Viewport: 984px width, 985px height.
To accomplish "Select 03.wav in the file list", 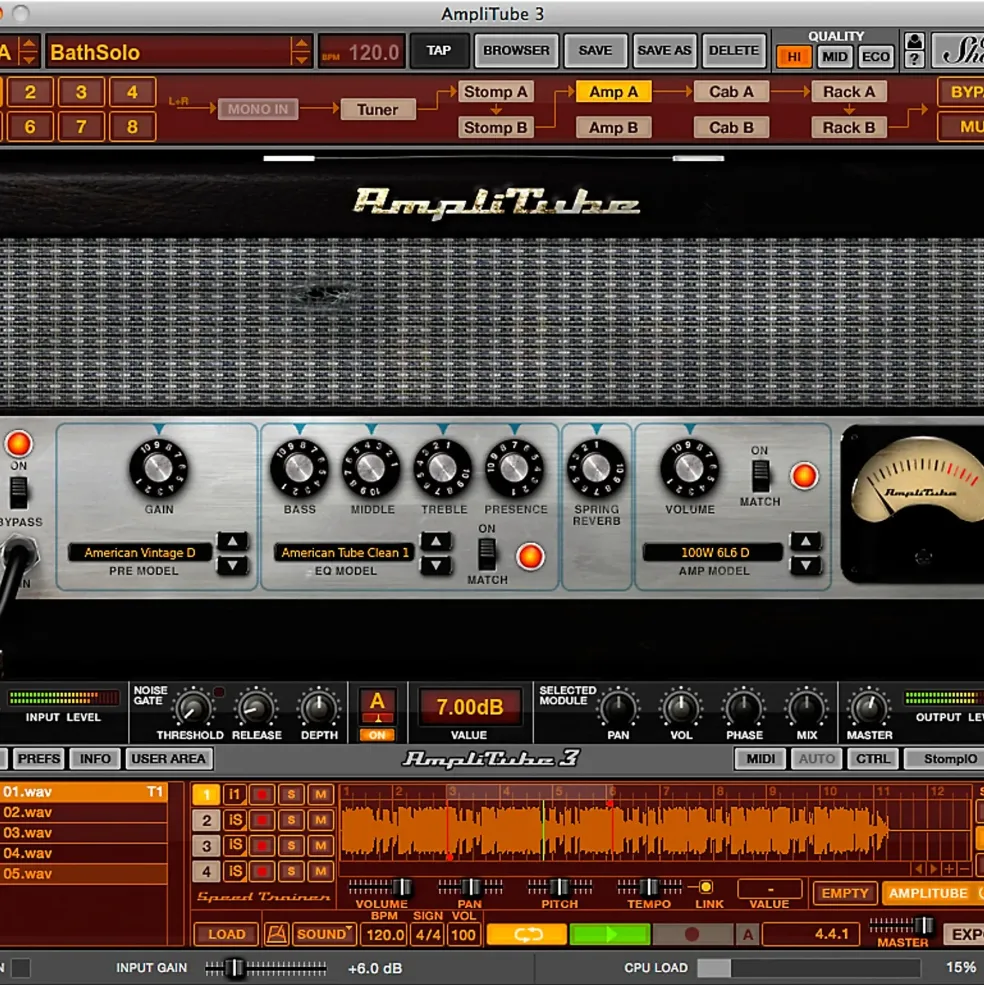I will point(84,832).
